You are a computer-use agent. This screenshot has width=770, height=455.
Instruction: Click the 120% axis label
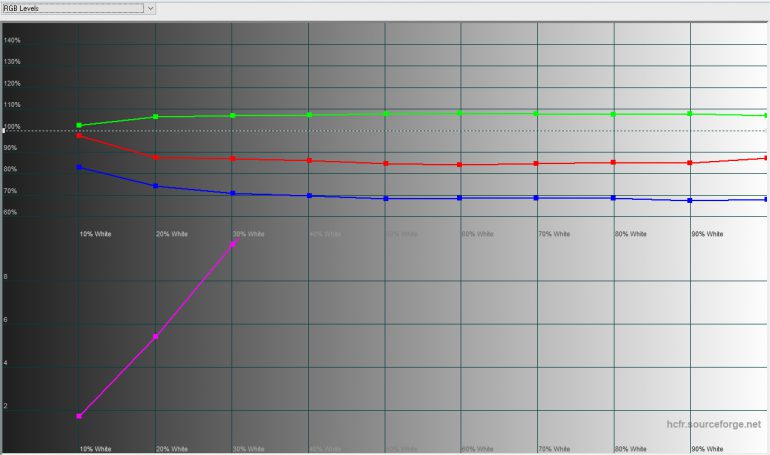(12, 83)
